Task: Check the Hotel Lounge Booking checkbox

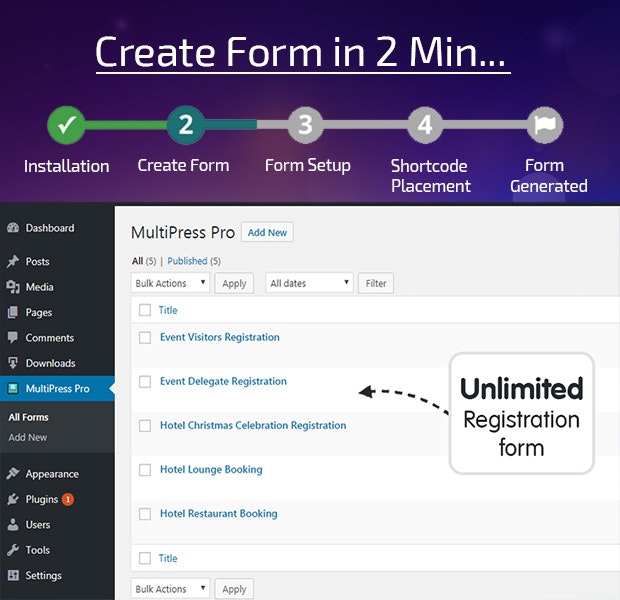Action: pyautogui.click(x=145, y=470)
